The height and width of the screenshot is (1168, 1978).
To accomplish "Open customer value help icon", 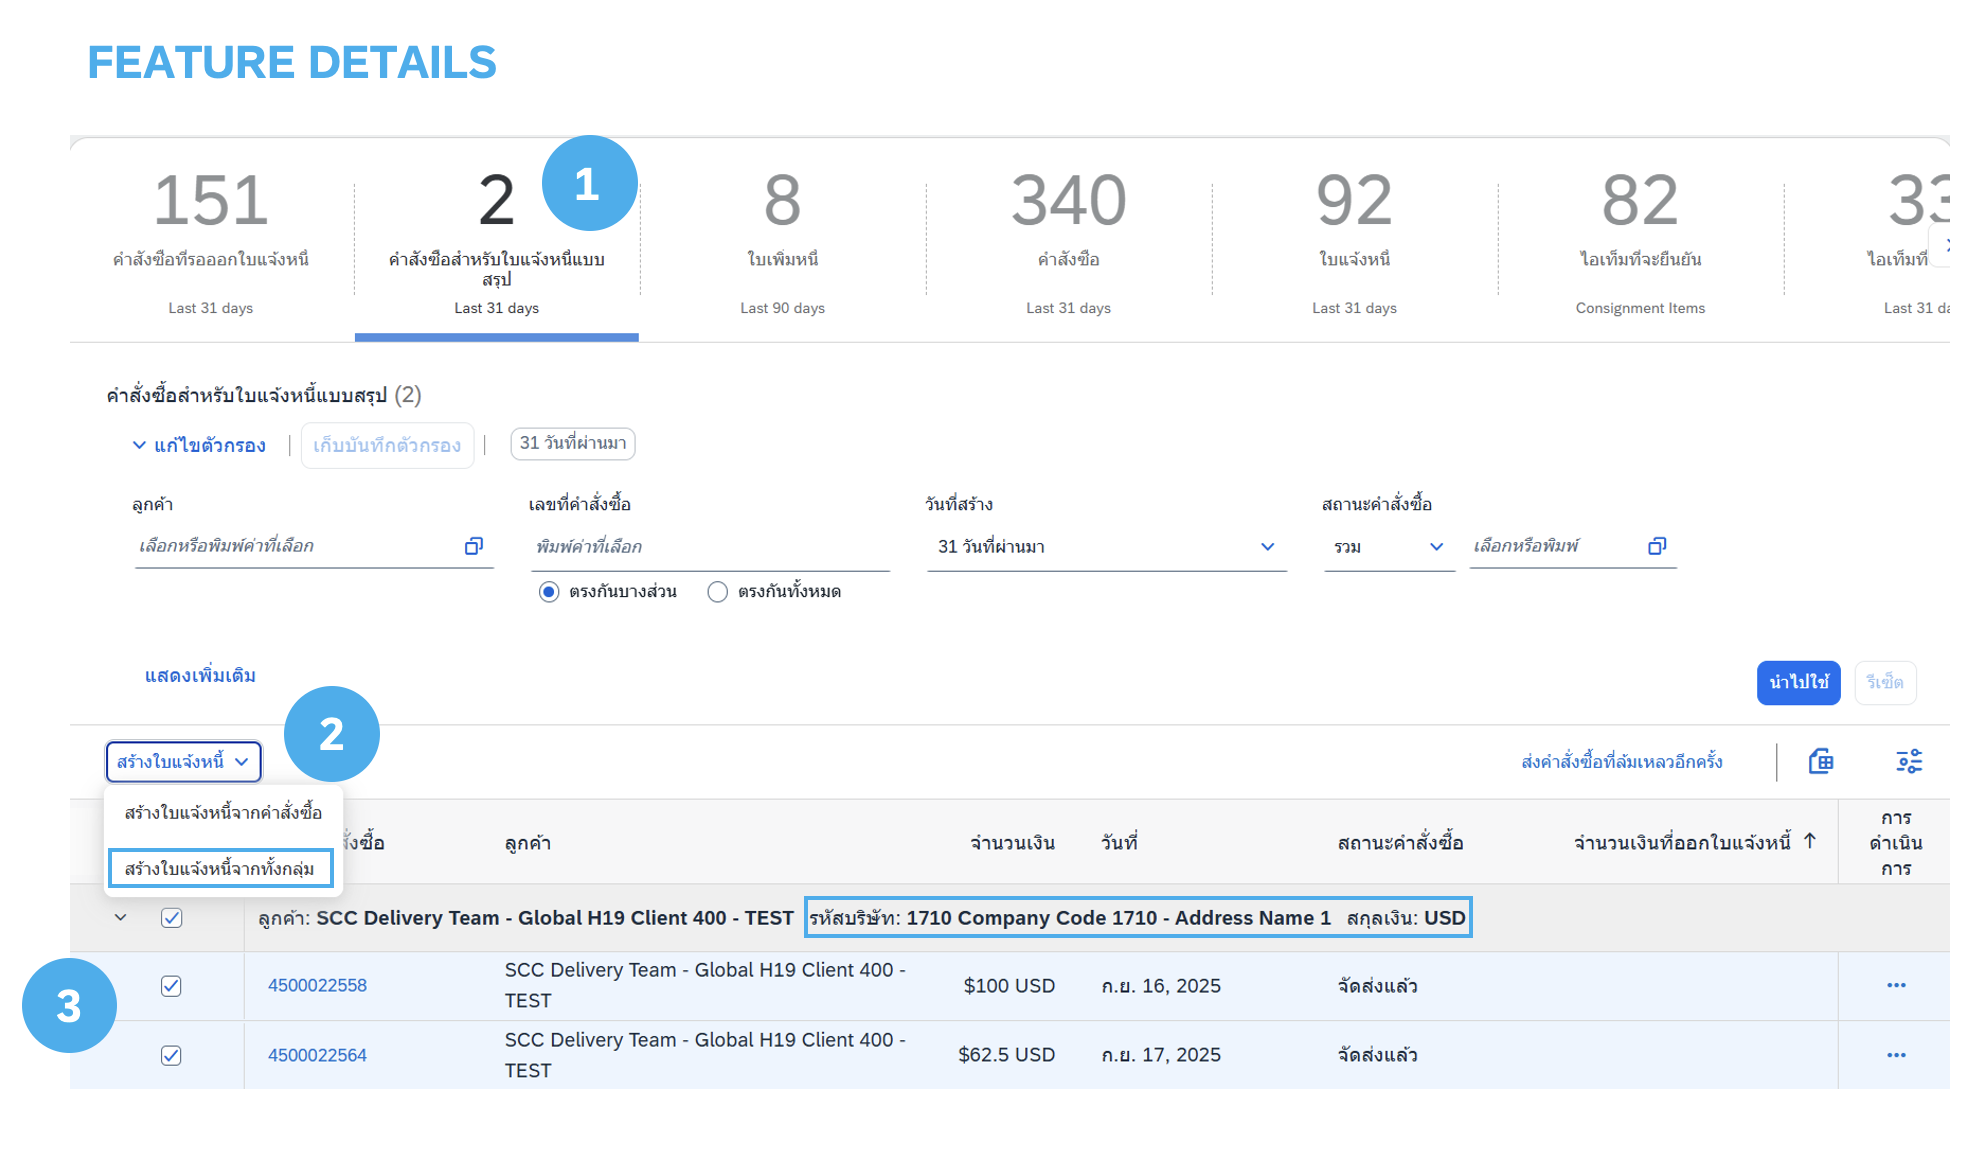I will 474,546.
